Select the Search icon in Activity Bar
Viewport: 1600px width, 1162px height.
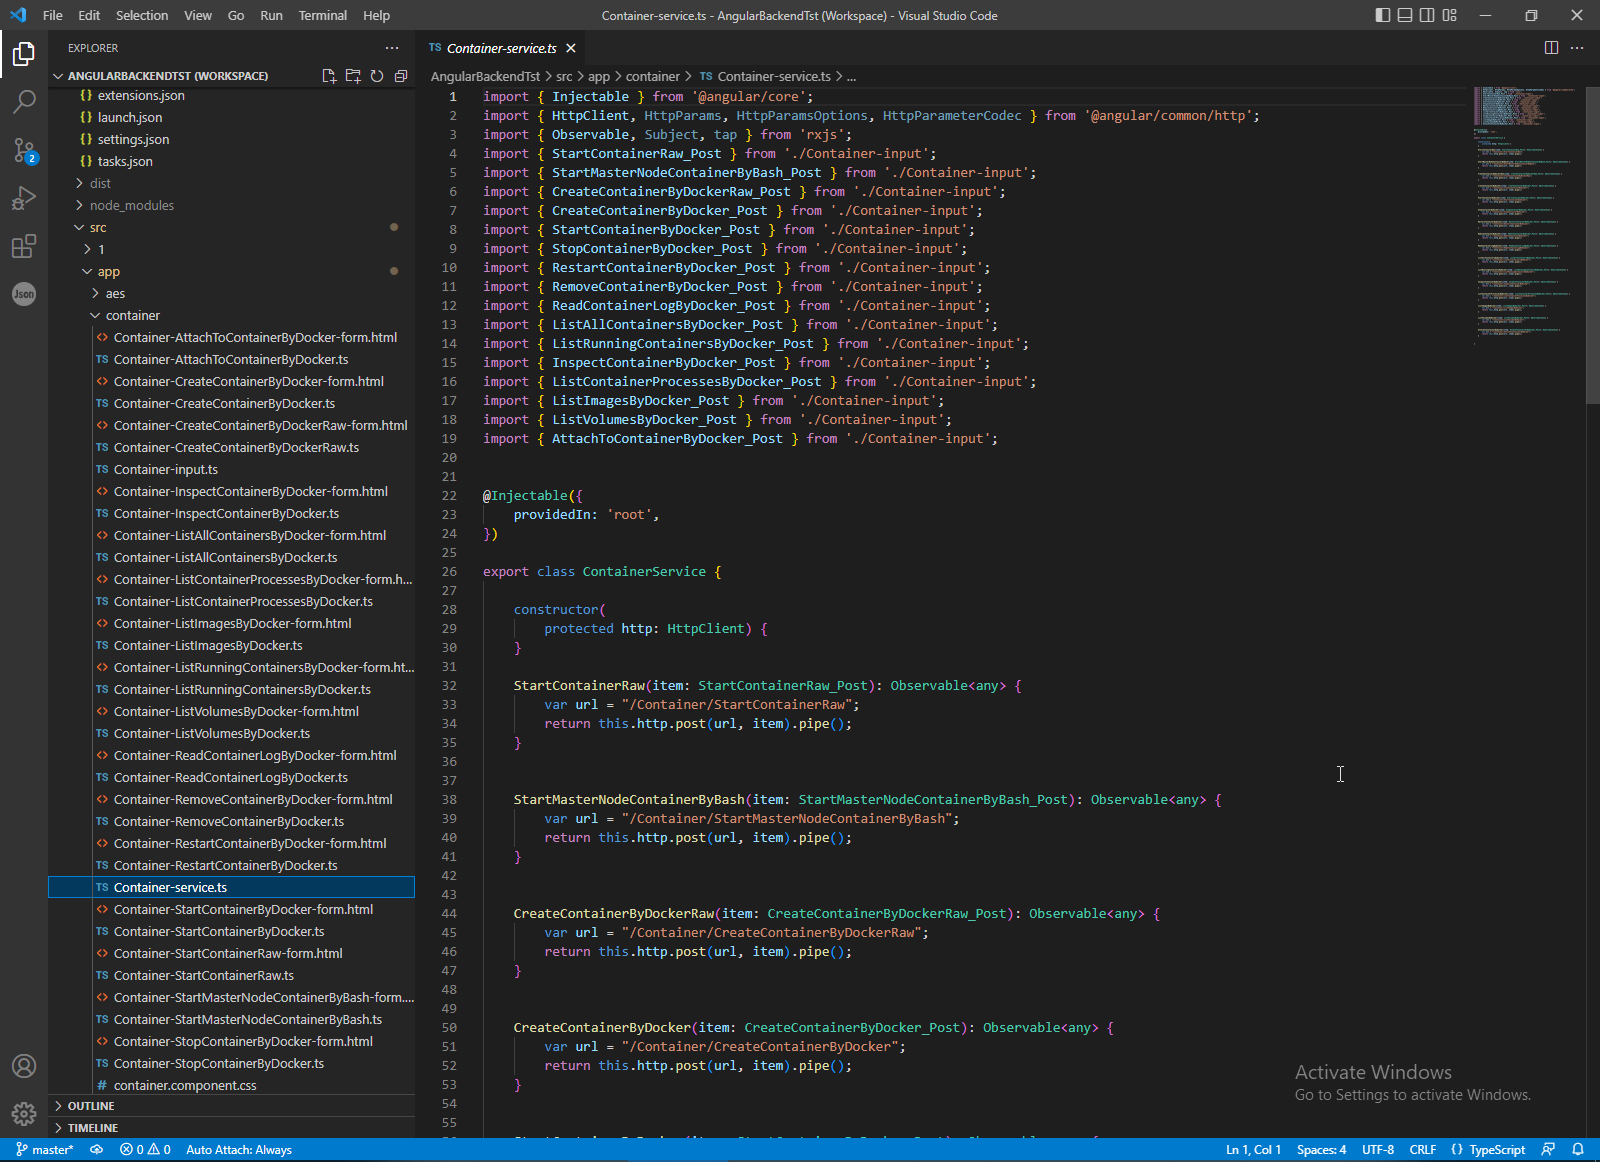(24, 102)
